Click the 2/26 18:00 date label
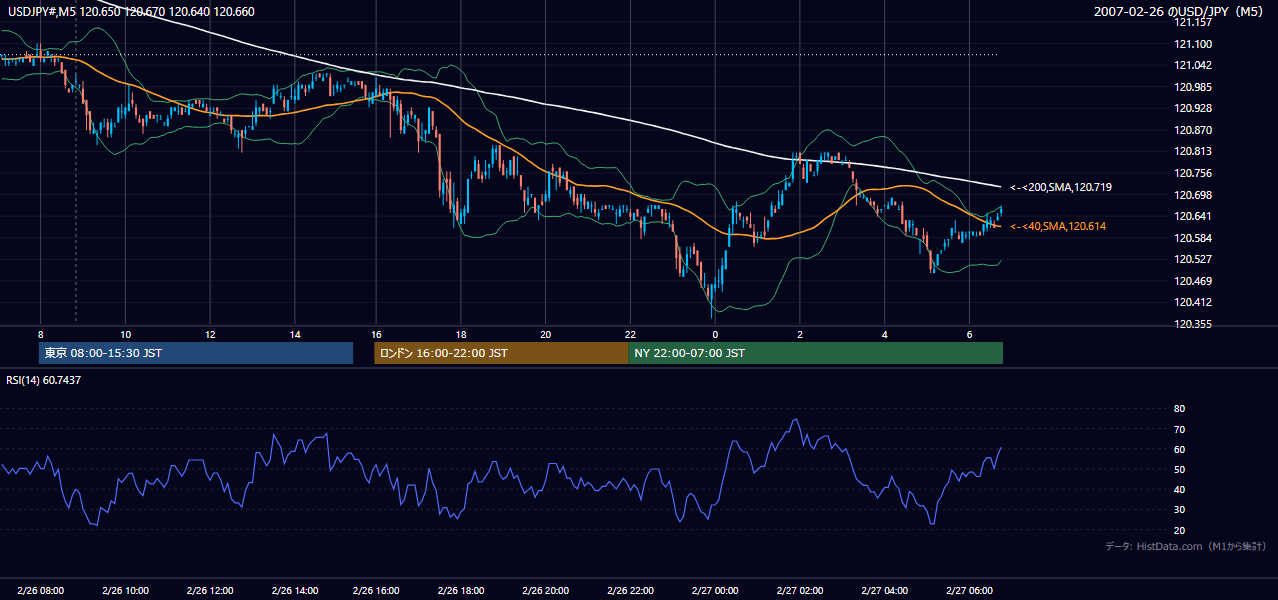This screenshot has width=1278, height=600. pos(460,591)
